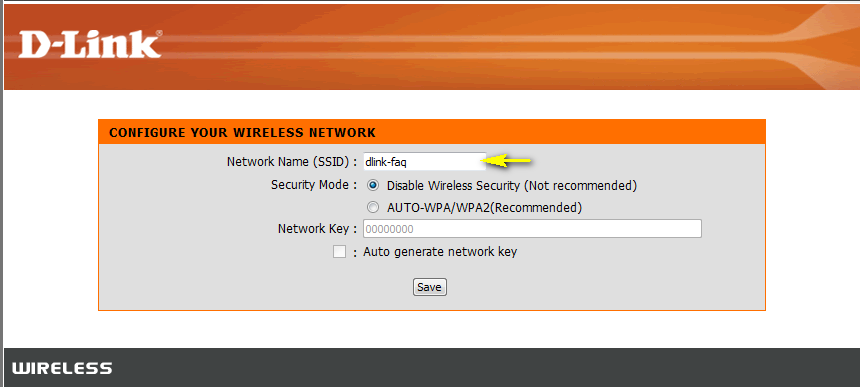The image size is (861, 387).
Task: Click the "Configure Your Wireless Network" header
Action: 242,132
